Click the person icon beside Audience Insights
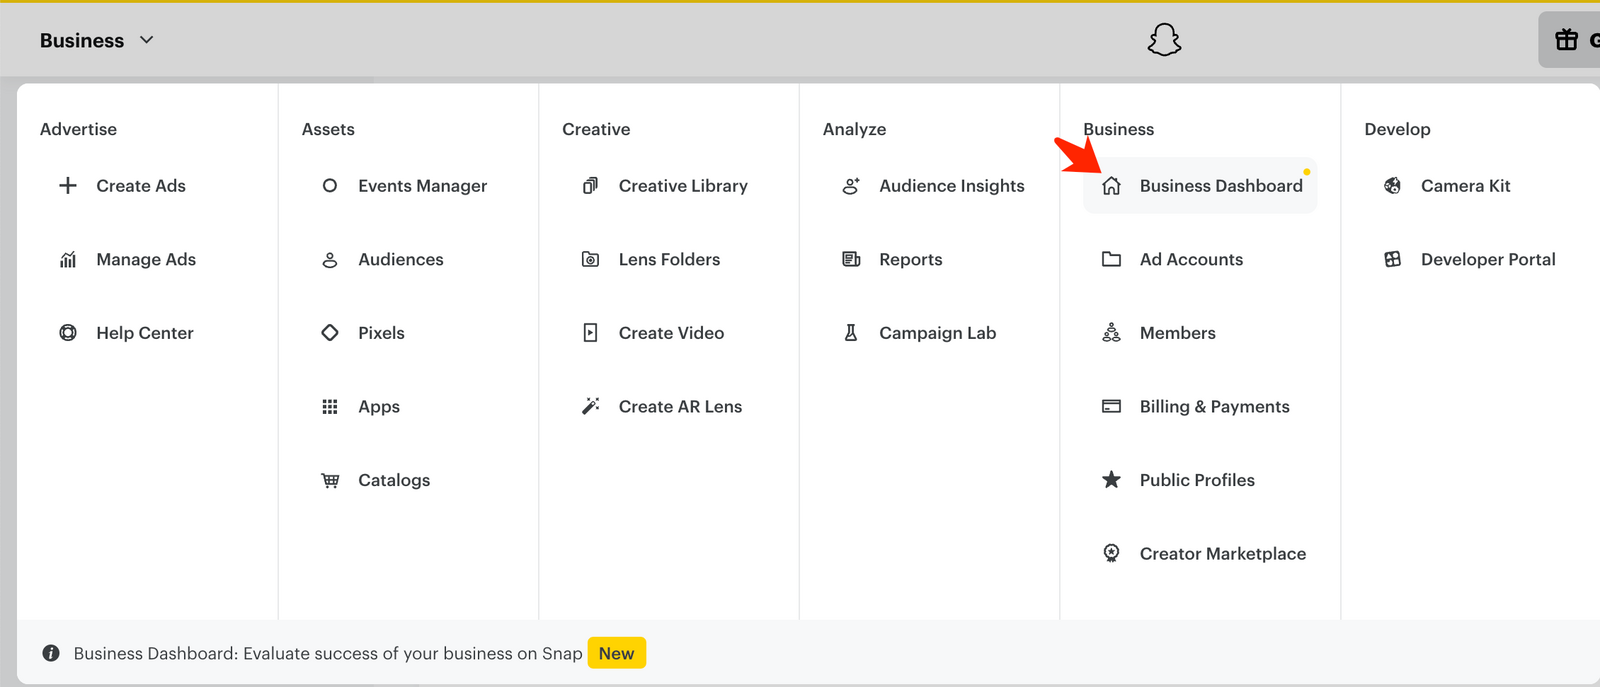Image resolution: width=1600 pixels, height=687 pixels. click(851, 186)
